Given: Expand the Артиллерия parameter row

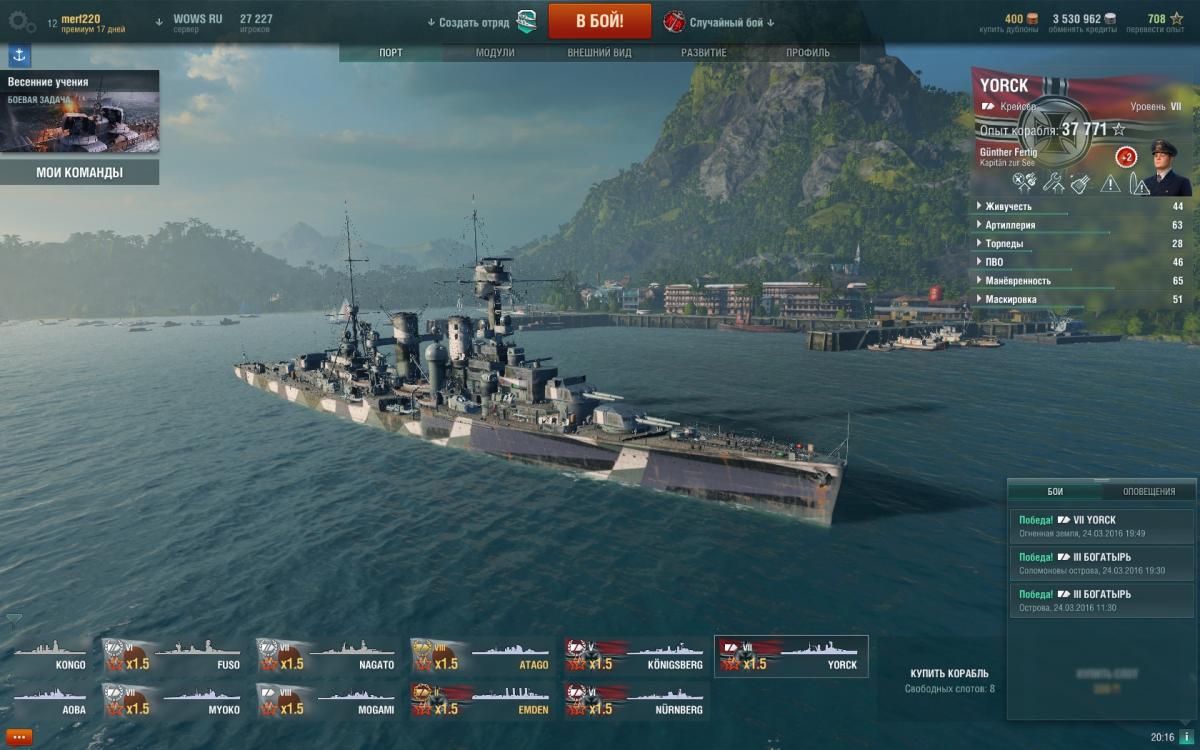Looking at the screenshot, I should pos(1082,225).
